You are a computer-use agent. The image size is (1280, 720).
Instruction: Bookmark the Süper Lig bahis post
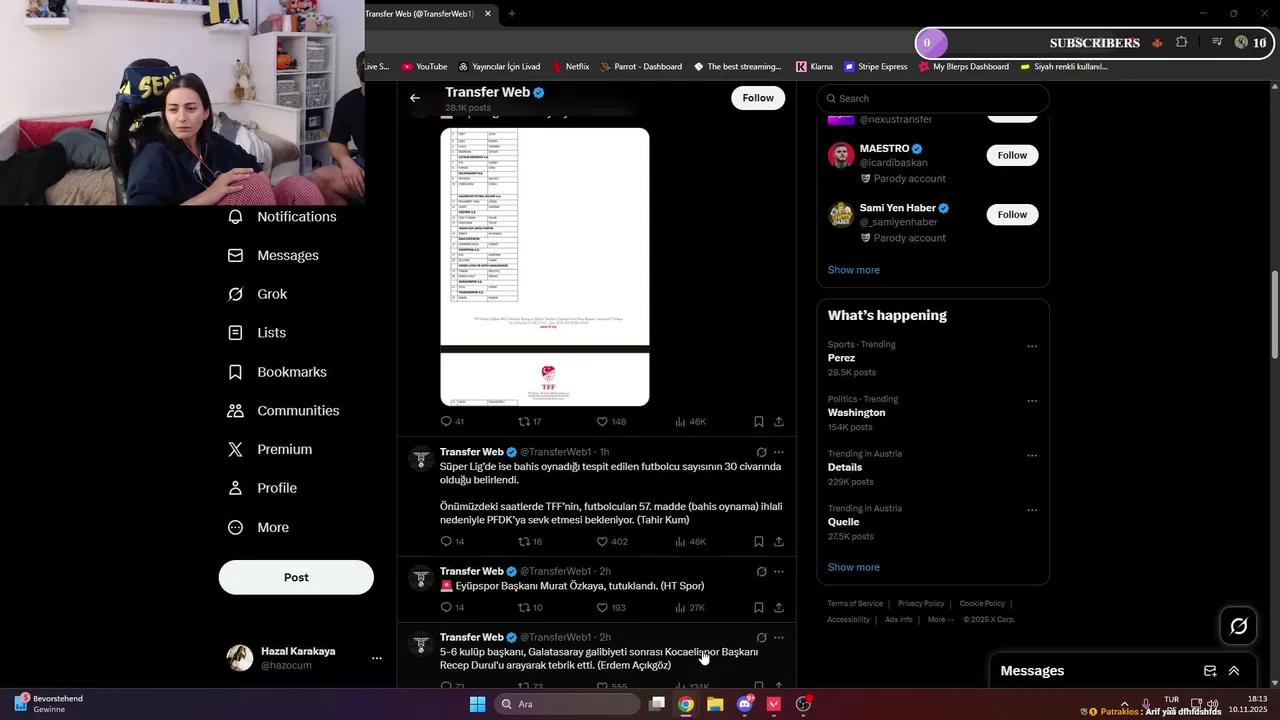pyautogui.click(x=759, y=542)
